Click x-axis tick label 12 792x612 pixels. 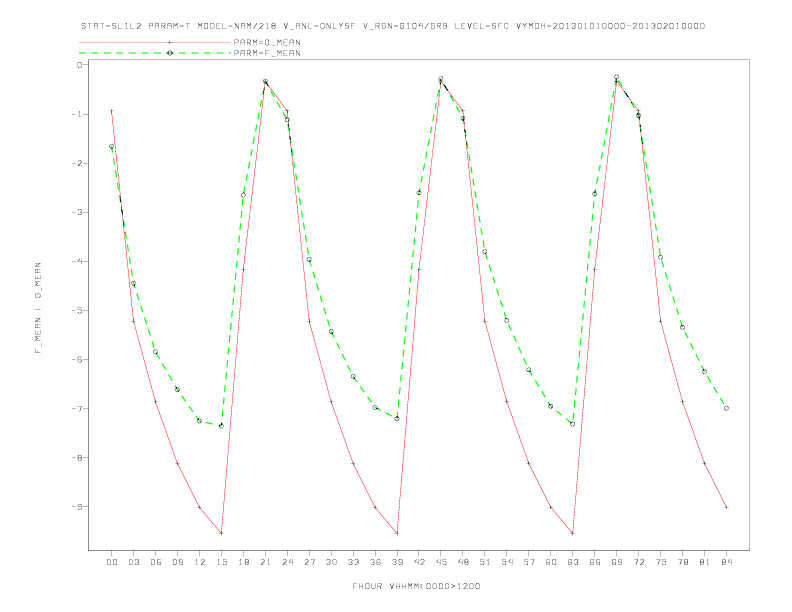point(200,562)
